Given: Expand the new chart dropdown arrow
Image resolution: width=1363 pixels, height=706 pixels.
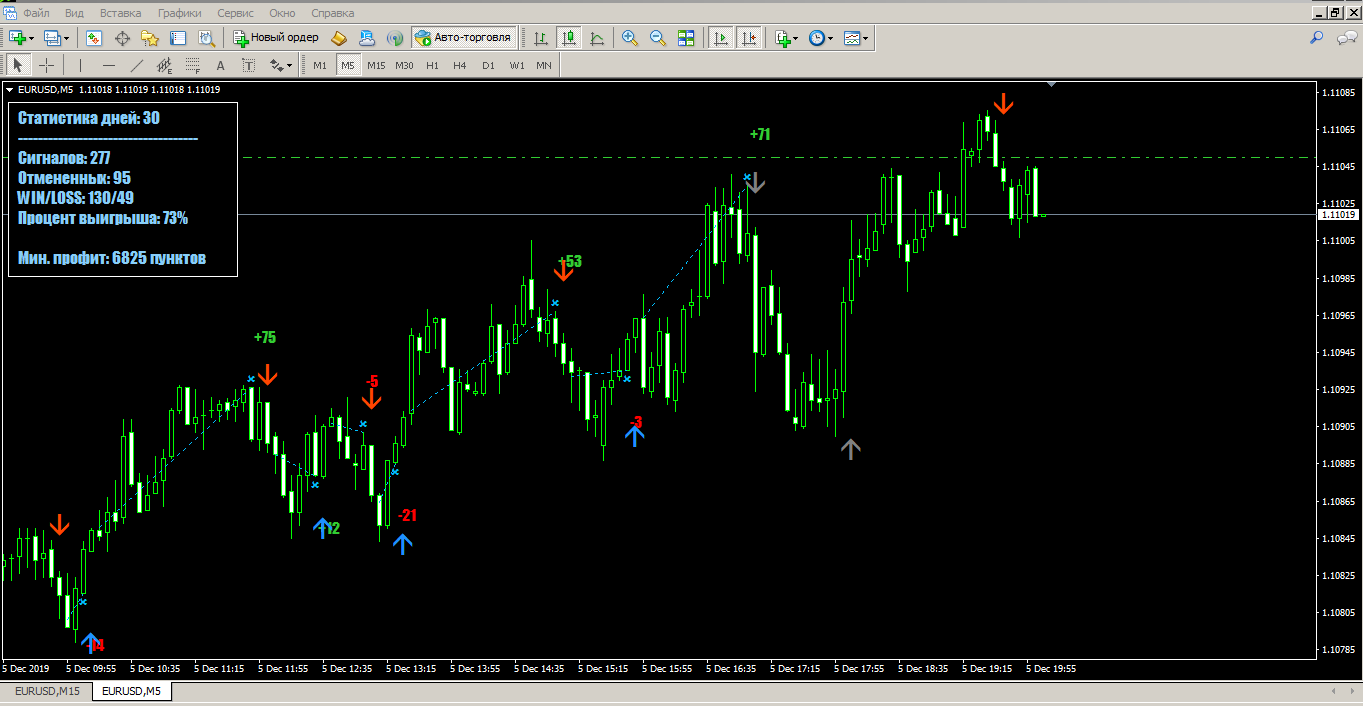Looking at the screenshot, I should click(32, 38).
